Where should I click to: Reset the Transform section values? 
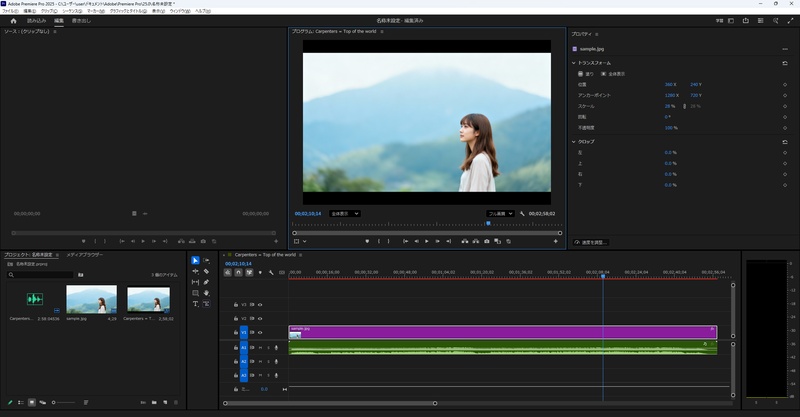tap(785, 63)
